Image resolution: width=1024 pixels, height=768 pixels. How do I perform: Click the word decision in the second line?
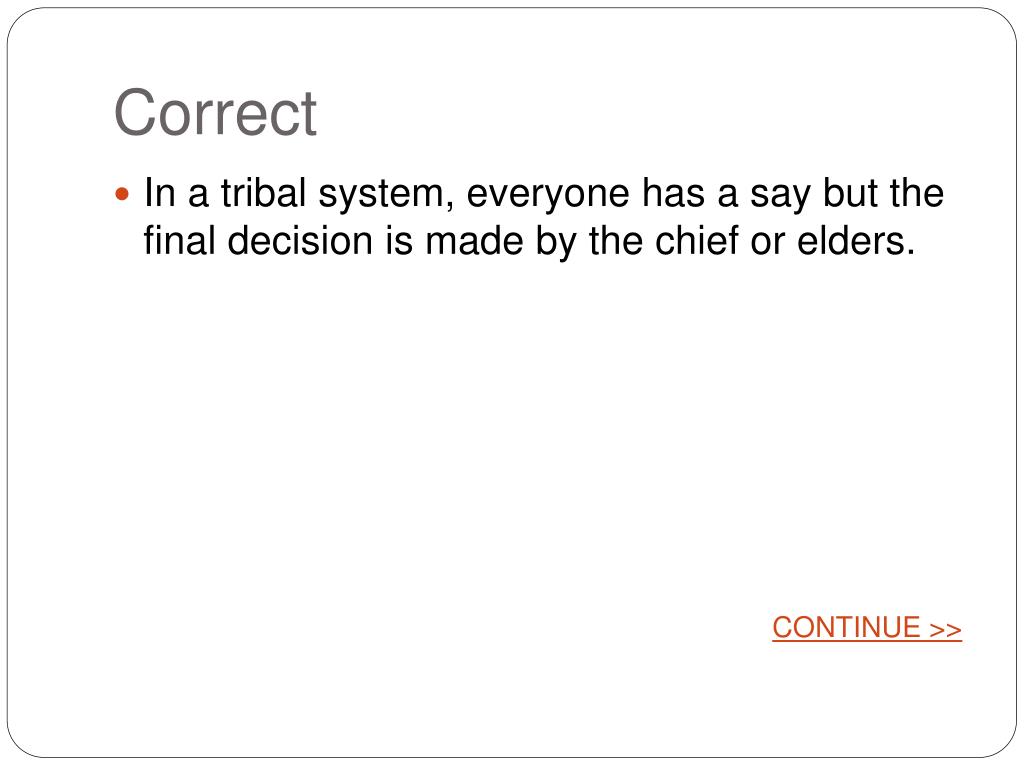click(301, 240)
